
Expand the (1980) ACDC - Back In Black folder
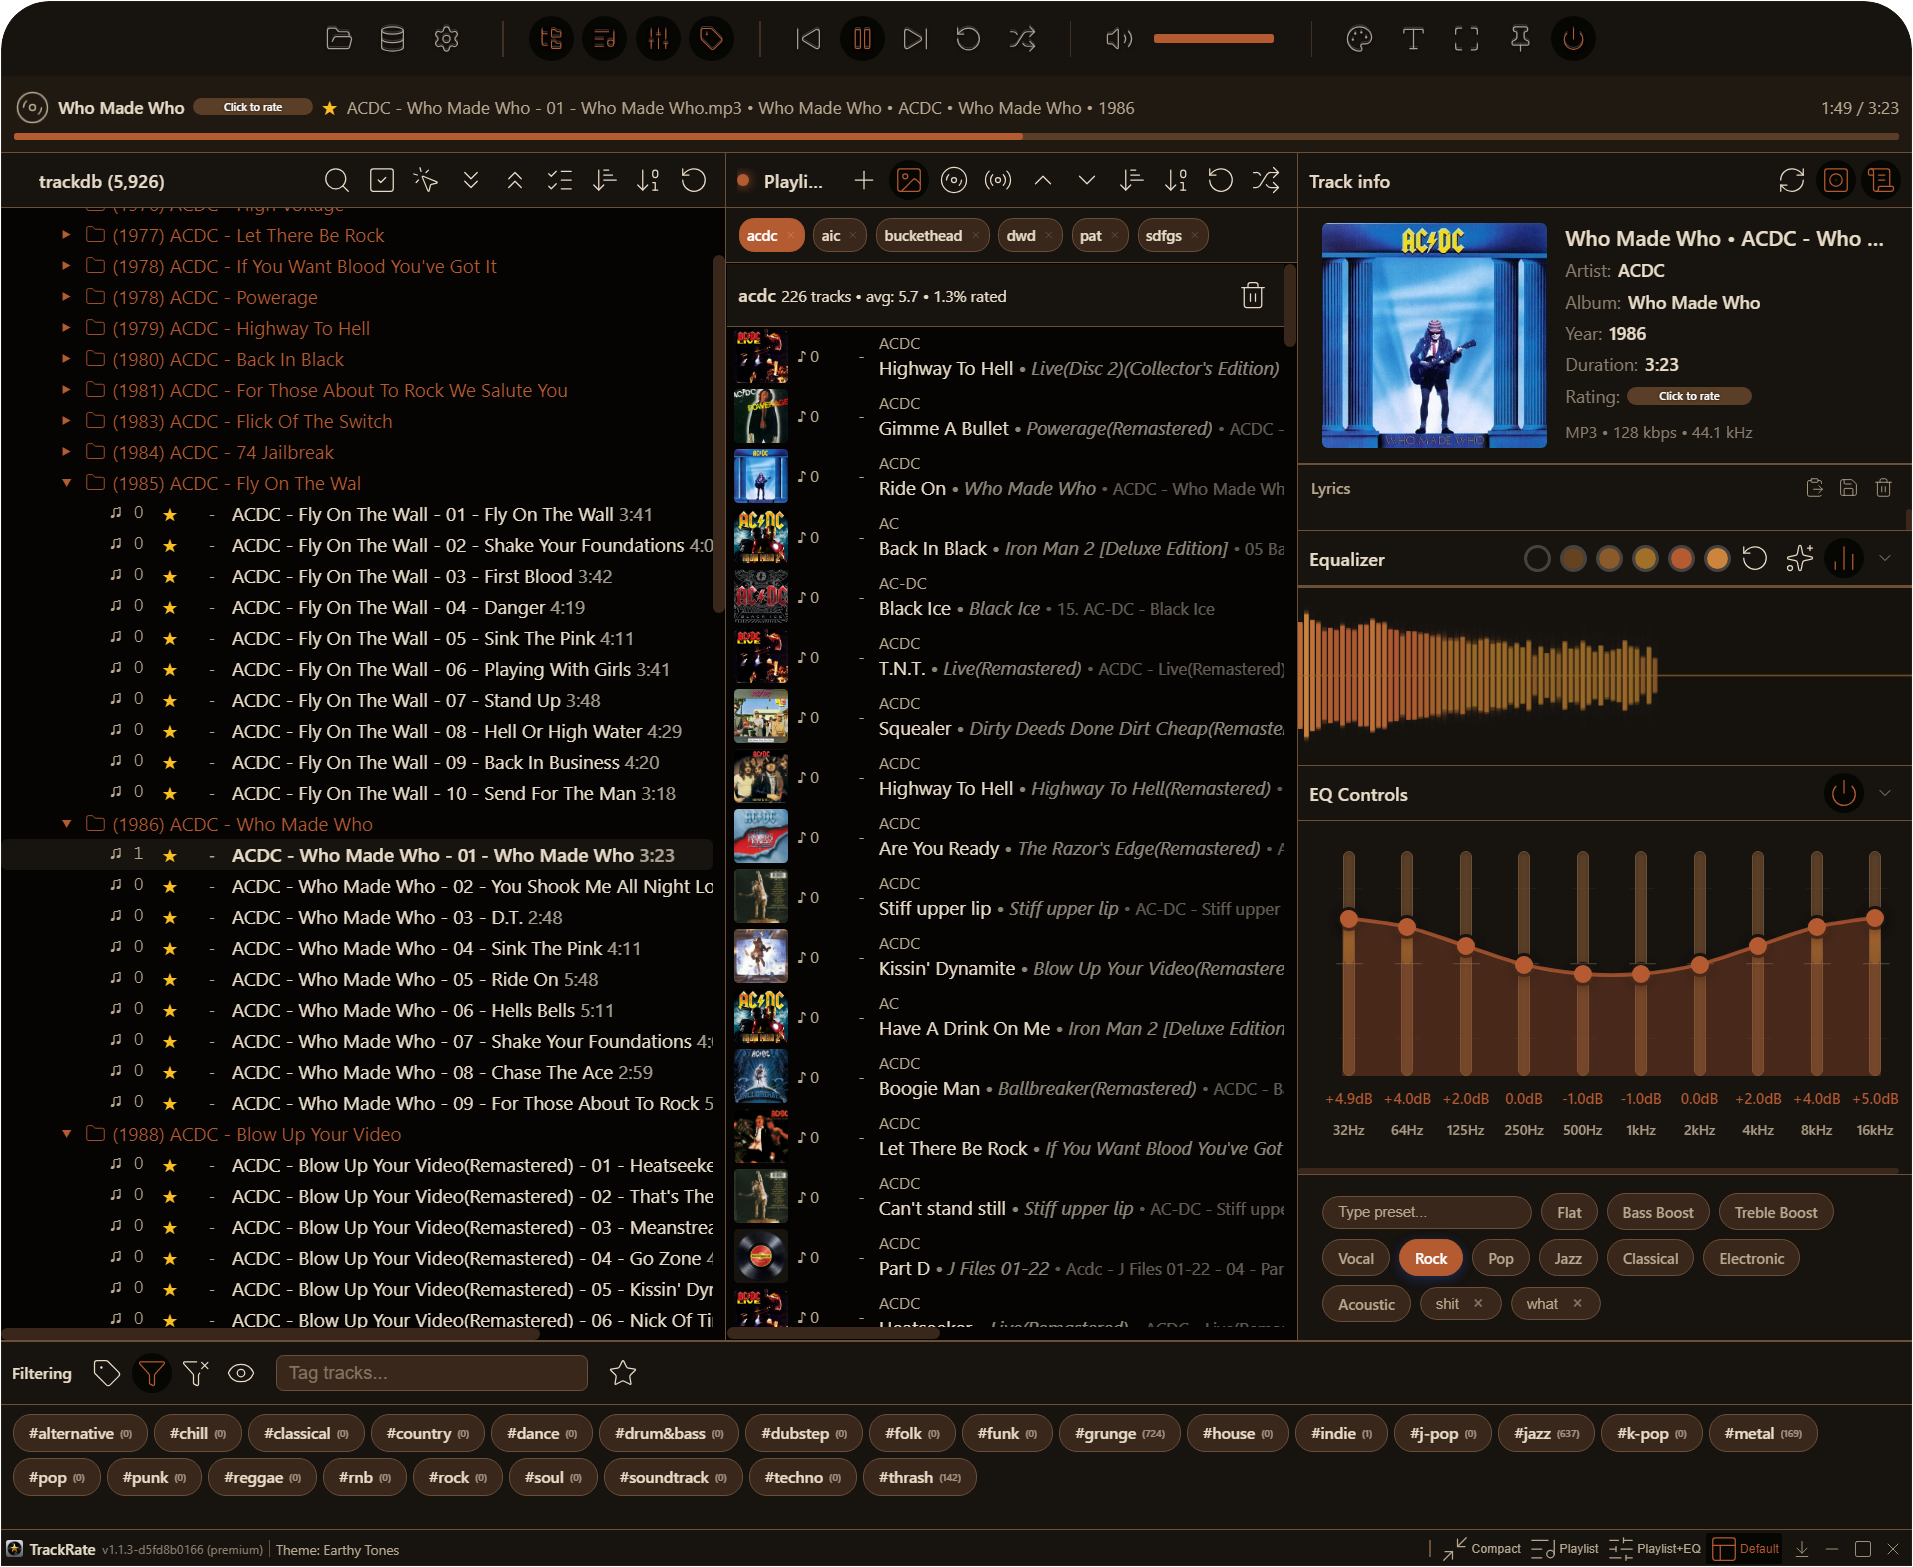tap(66, 359)
